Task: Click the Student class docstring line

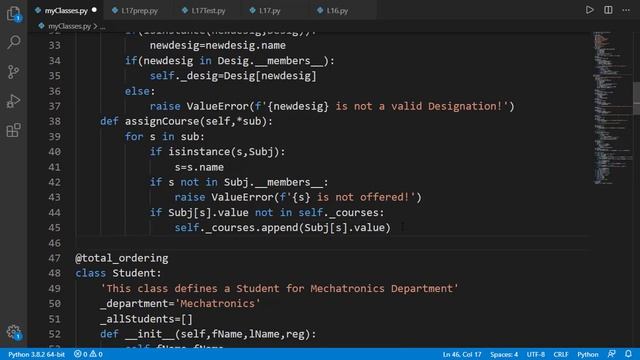Action: point(279,289)
